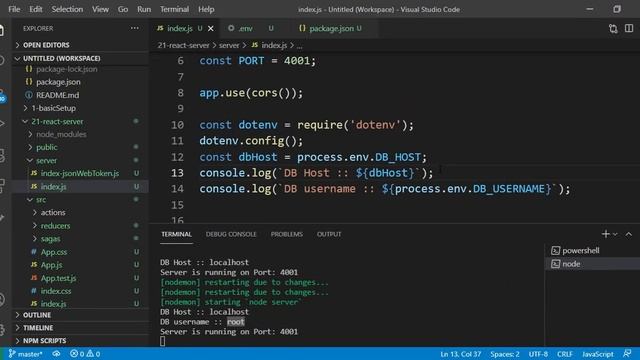The image size is (640, 360).
Task: Open the Selection menu
Action: [x=67, y=9]
